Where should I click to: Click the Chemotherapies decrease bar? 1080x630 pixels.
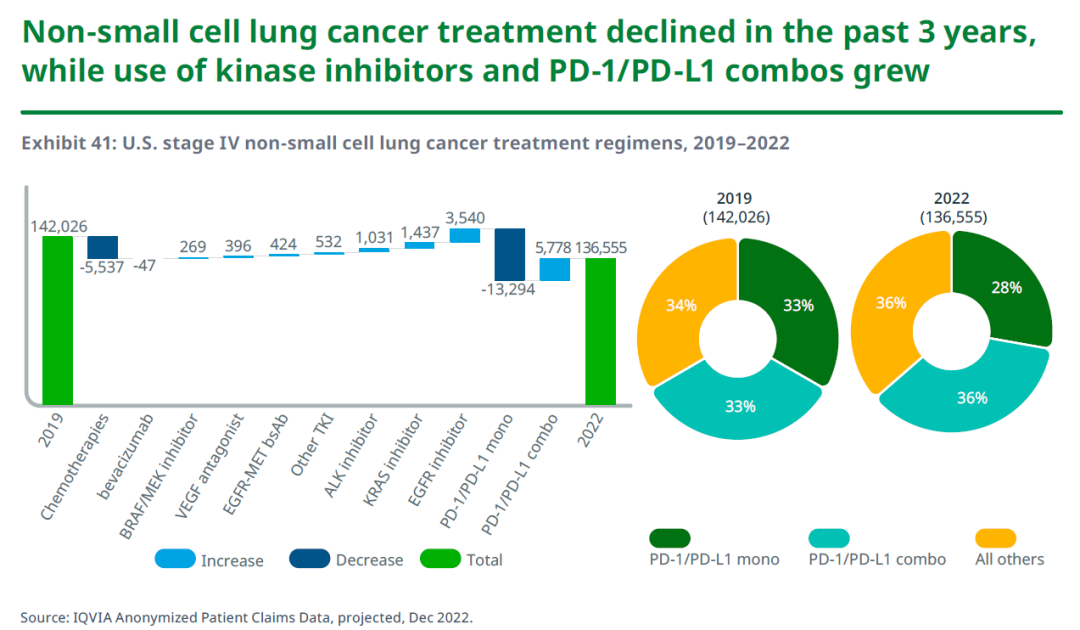pyautogui.click(x=102, y=247)
